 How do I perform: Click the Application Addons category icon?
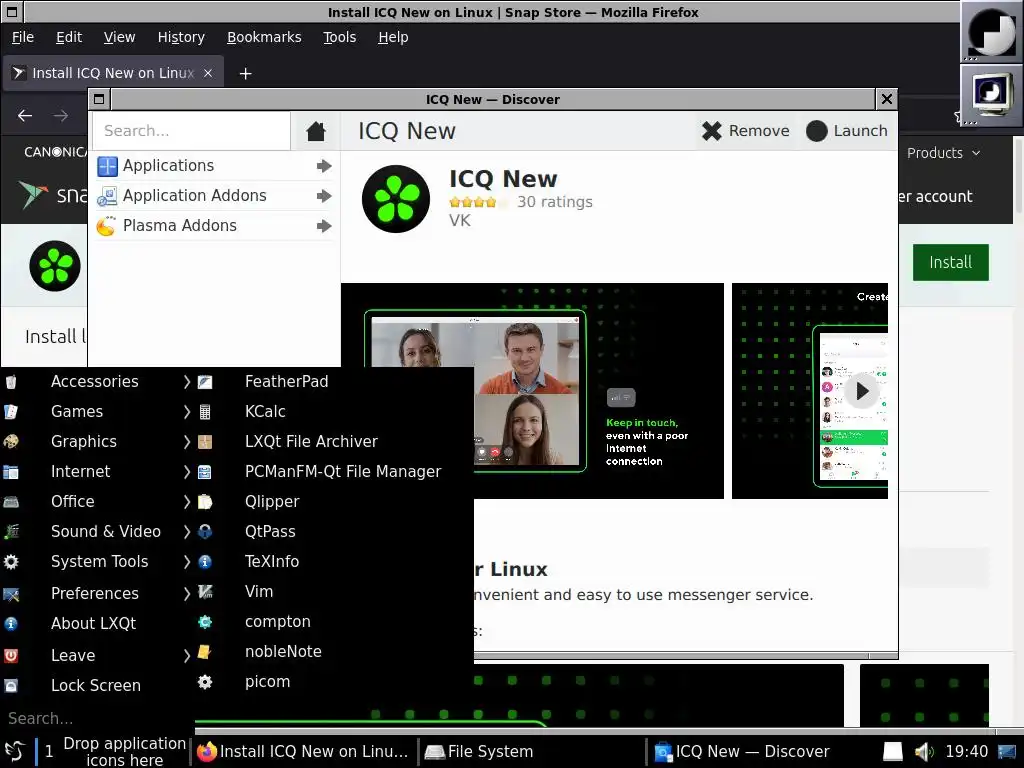tap(107, 196)
